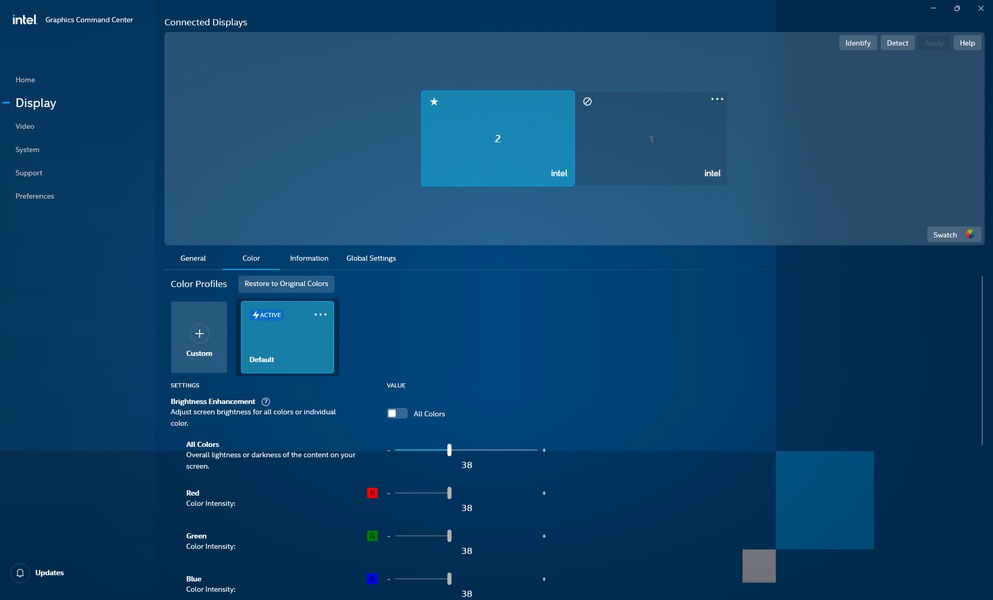Switch to the Information tab

click(x=309, y=259)
